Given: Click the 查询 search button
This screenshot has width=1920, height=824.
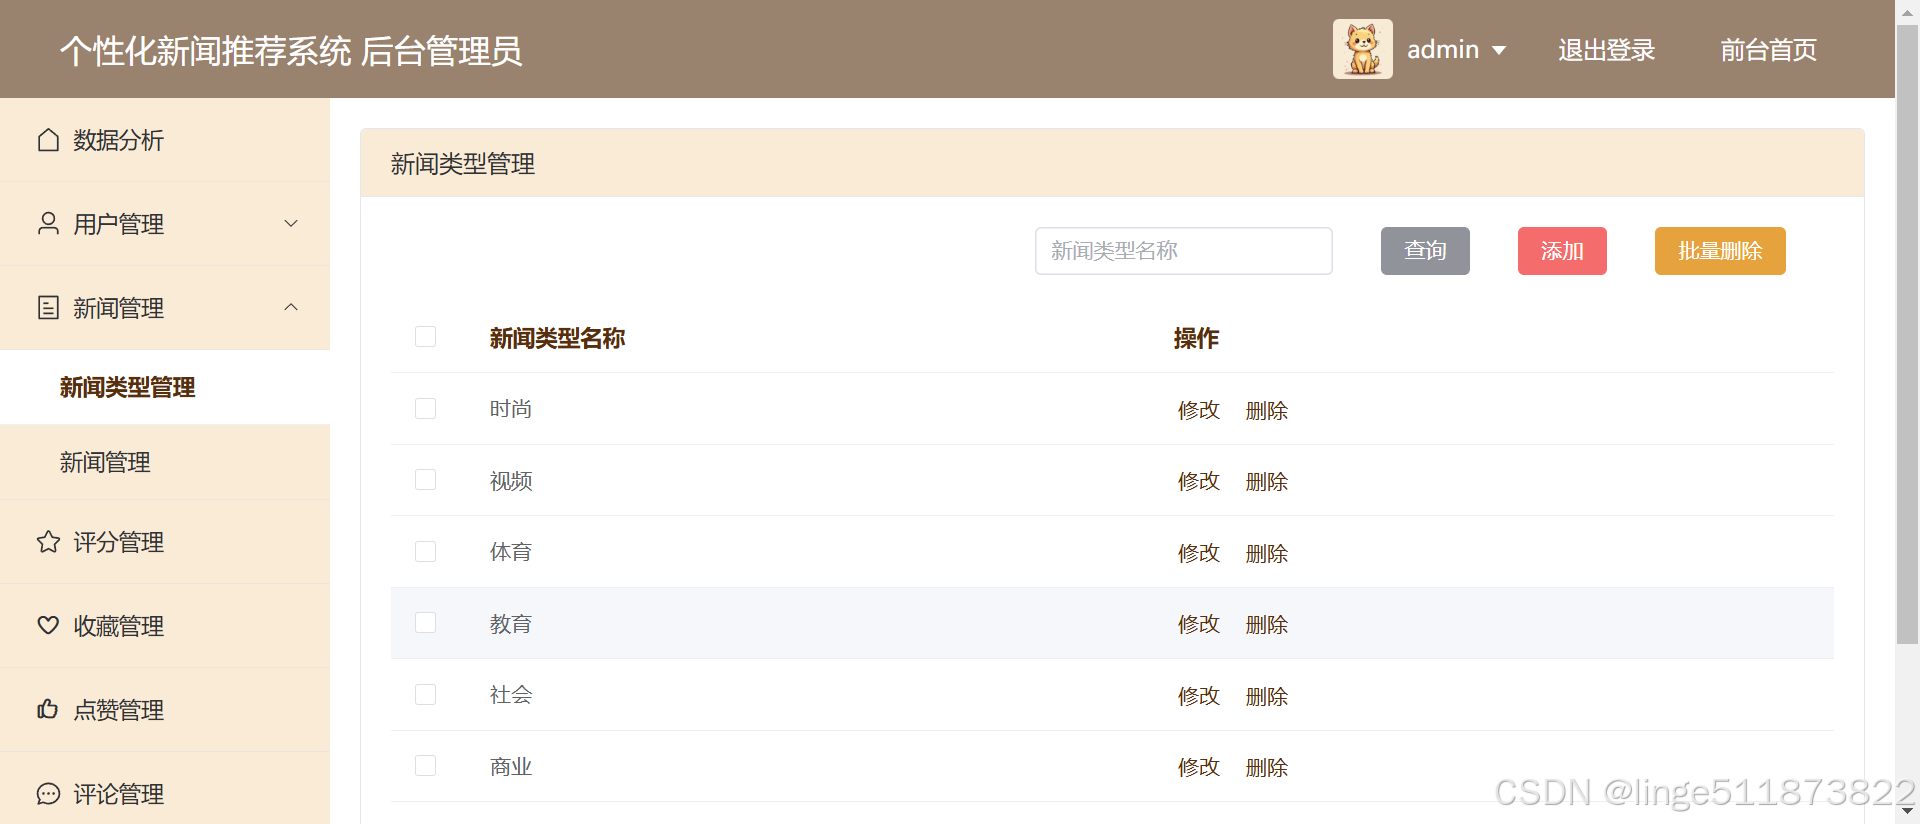Looking at the screenshot, I should pos(1425,251).
